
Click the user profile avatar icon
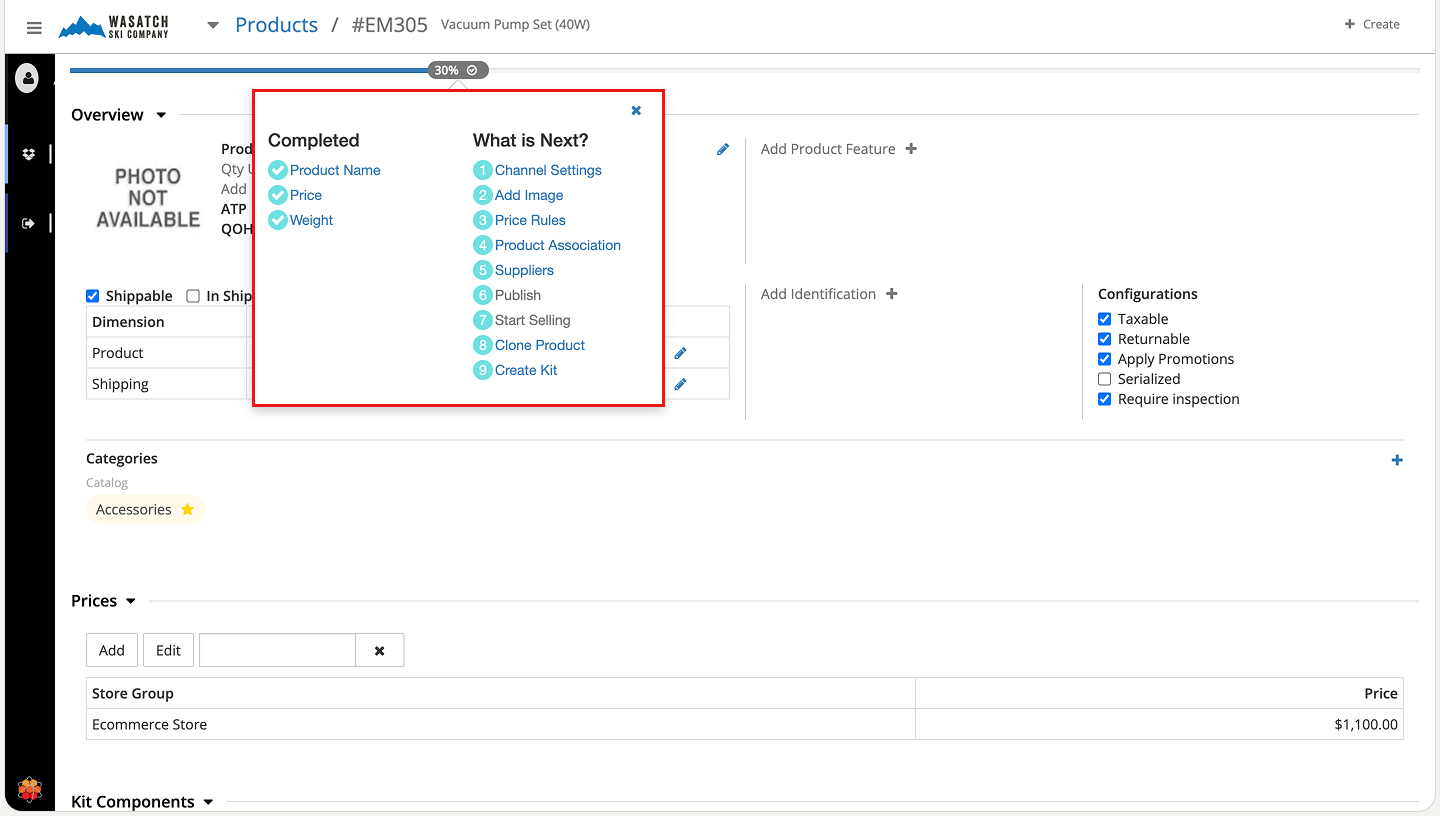(x=27, y=77)
